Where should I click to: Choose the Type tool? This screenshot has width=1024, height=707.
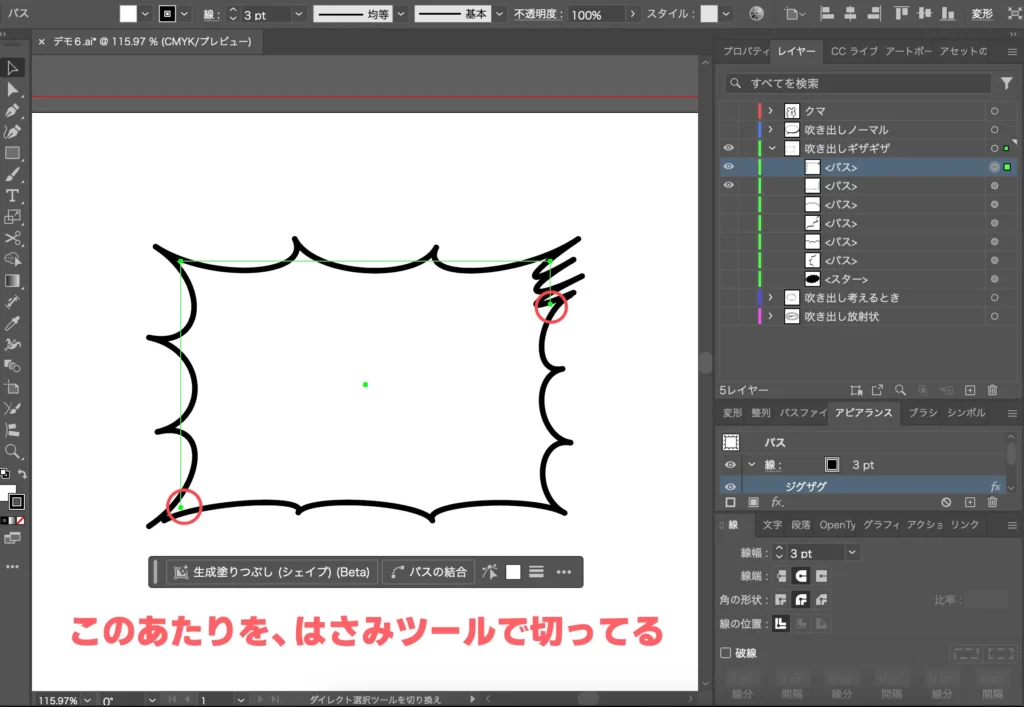tap(13, 195)
